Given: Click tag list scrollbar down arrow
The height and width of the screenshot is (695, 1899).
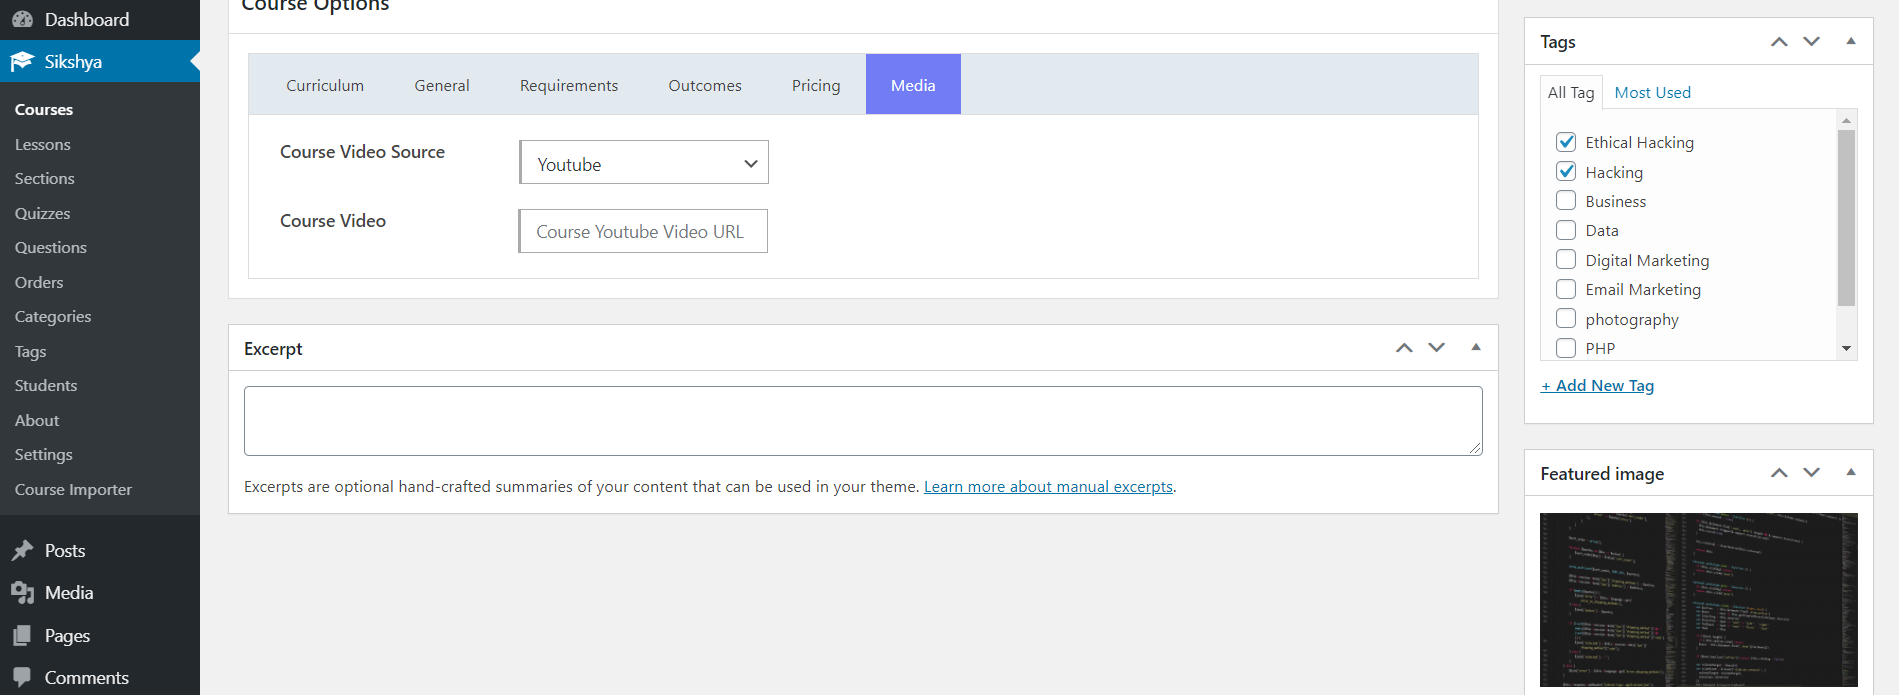Looking at the screenshot, I should (x=1846, y=349).
